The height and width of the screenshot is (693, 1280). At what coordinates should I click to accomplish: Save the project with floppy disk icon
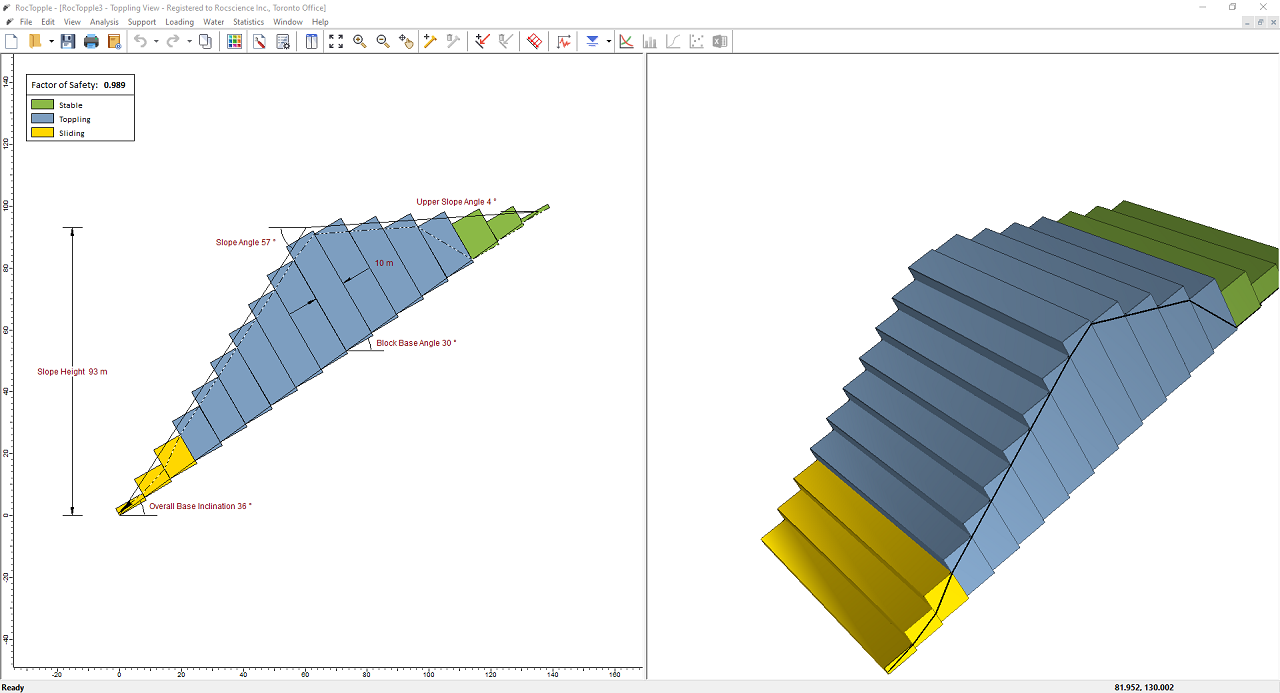point(68,41)
